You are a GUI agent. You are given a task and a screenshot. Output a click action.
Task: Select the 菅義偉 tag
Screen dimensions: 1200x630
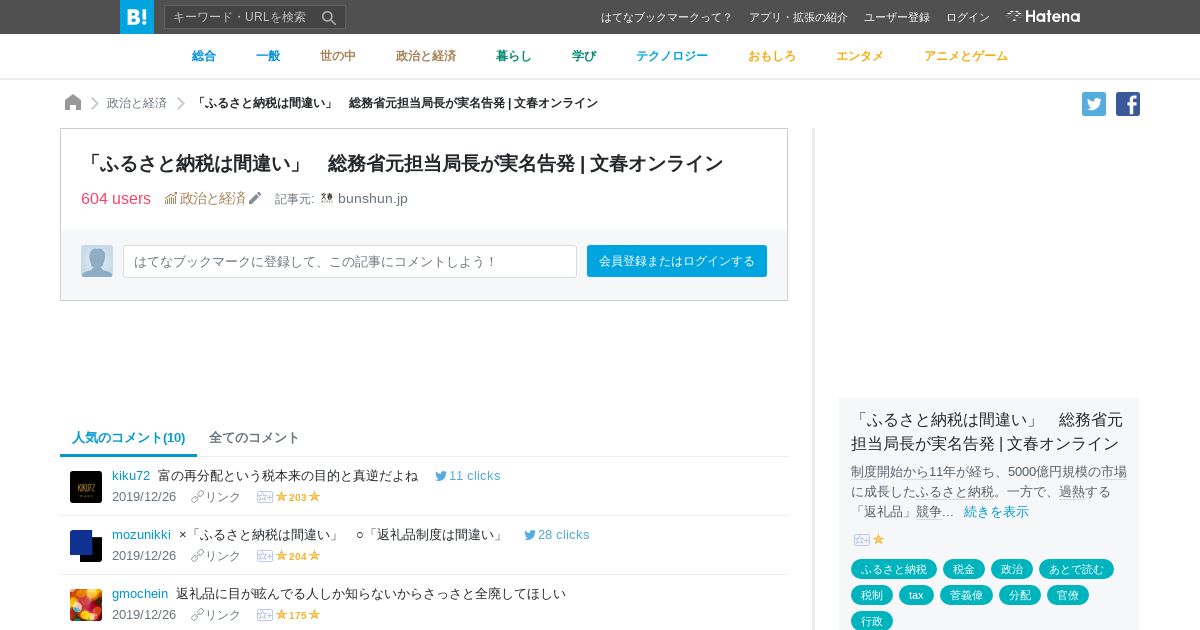tap(966, 595)
